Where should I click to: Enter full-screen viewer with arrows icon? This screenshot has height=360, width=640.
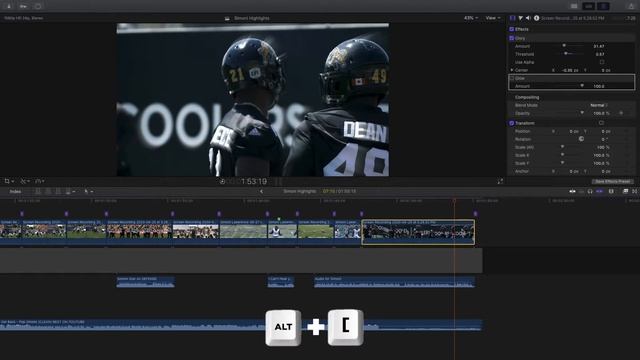point(500,182)
